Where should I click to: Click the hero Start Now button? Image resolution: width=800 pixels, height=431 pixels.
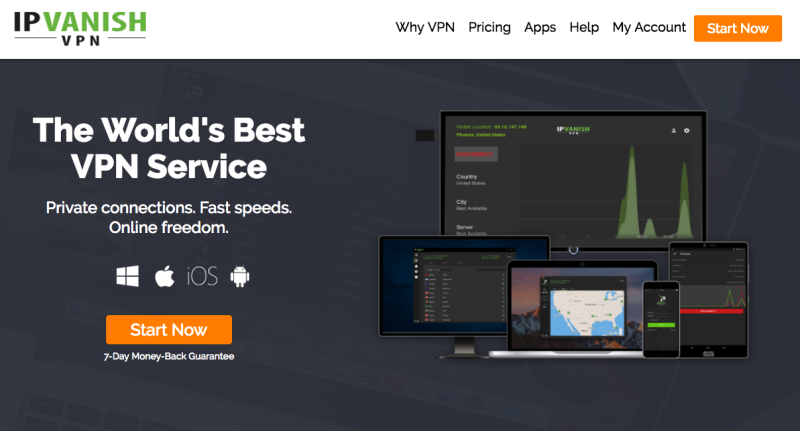coord(169,329)
